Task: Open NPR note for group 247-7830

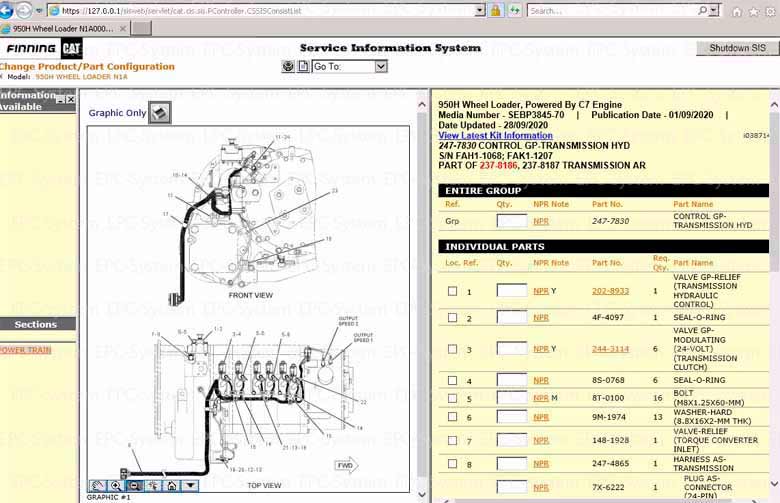Action: 541,221
